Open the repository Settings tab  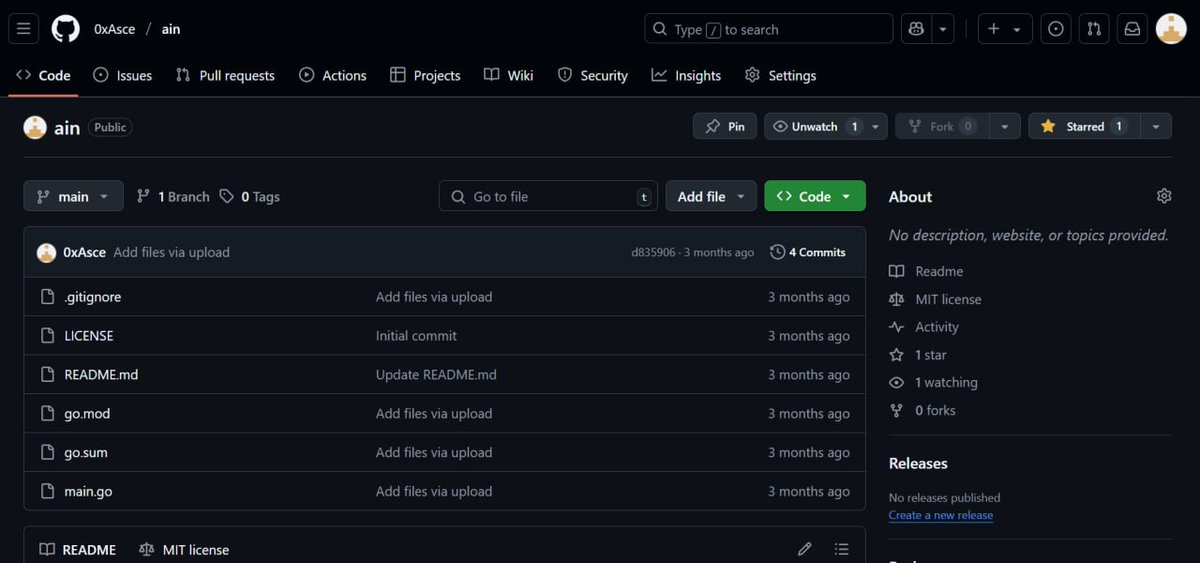click(781, 75)
